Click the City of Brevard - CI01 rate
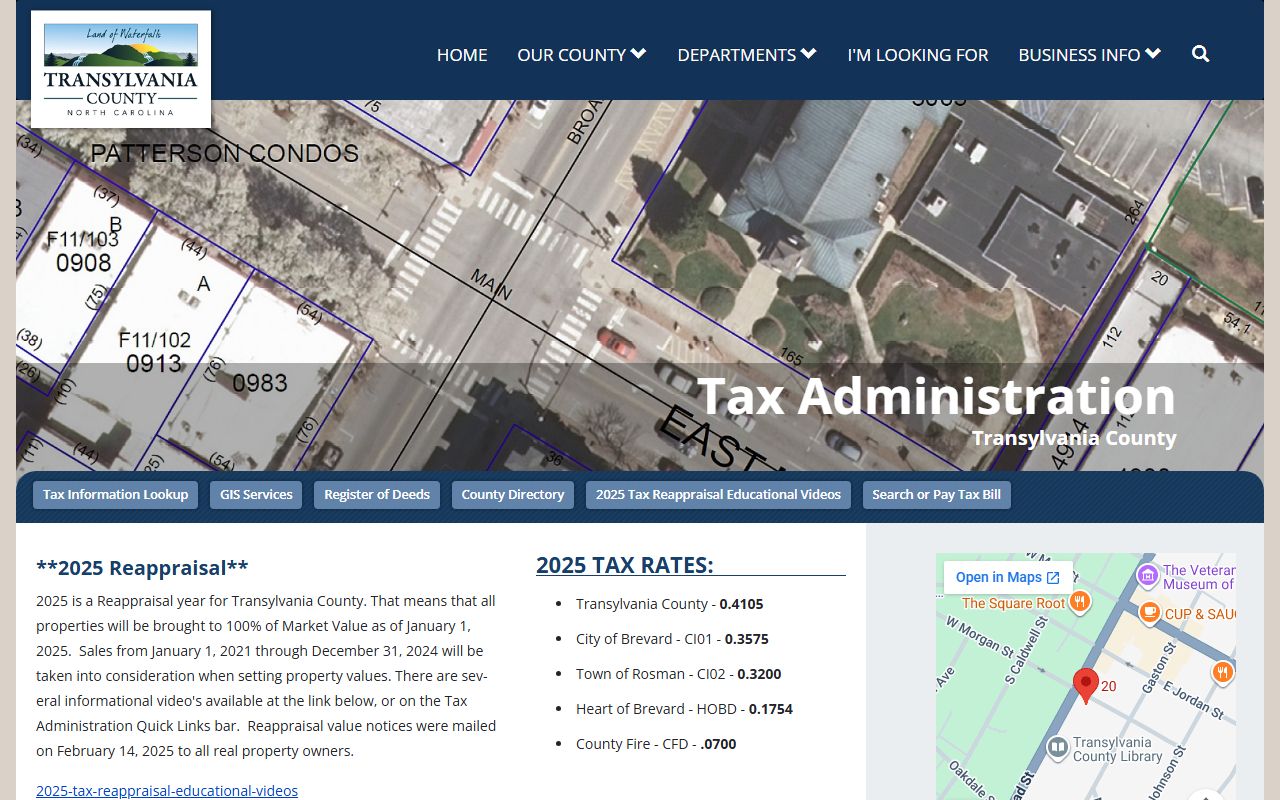This screenshot has width=1280, height=800. pyautogui.click(x=672, y=639)
